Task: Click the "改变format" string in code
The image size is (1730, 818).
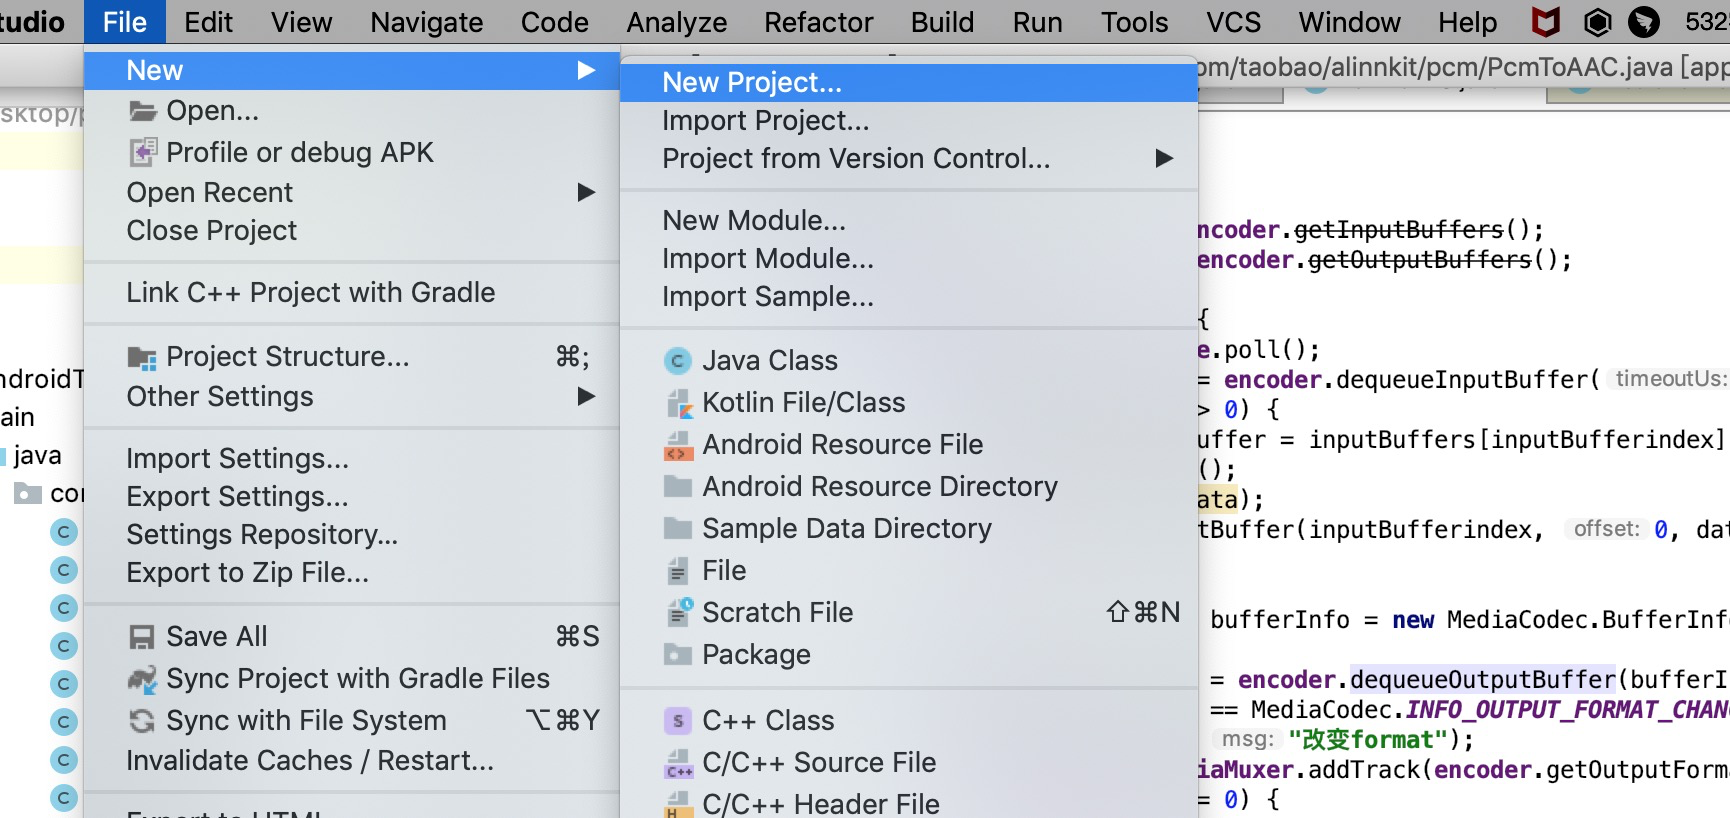Action: (1368, 740)
